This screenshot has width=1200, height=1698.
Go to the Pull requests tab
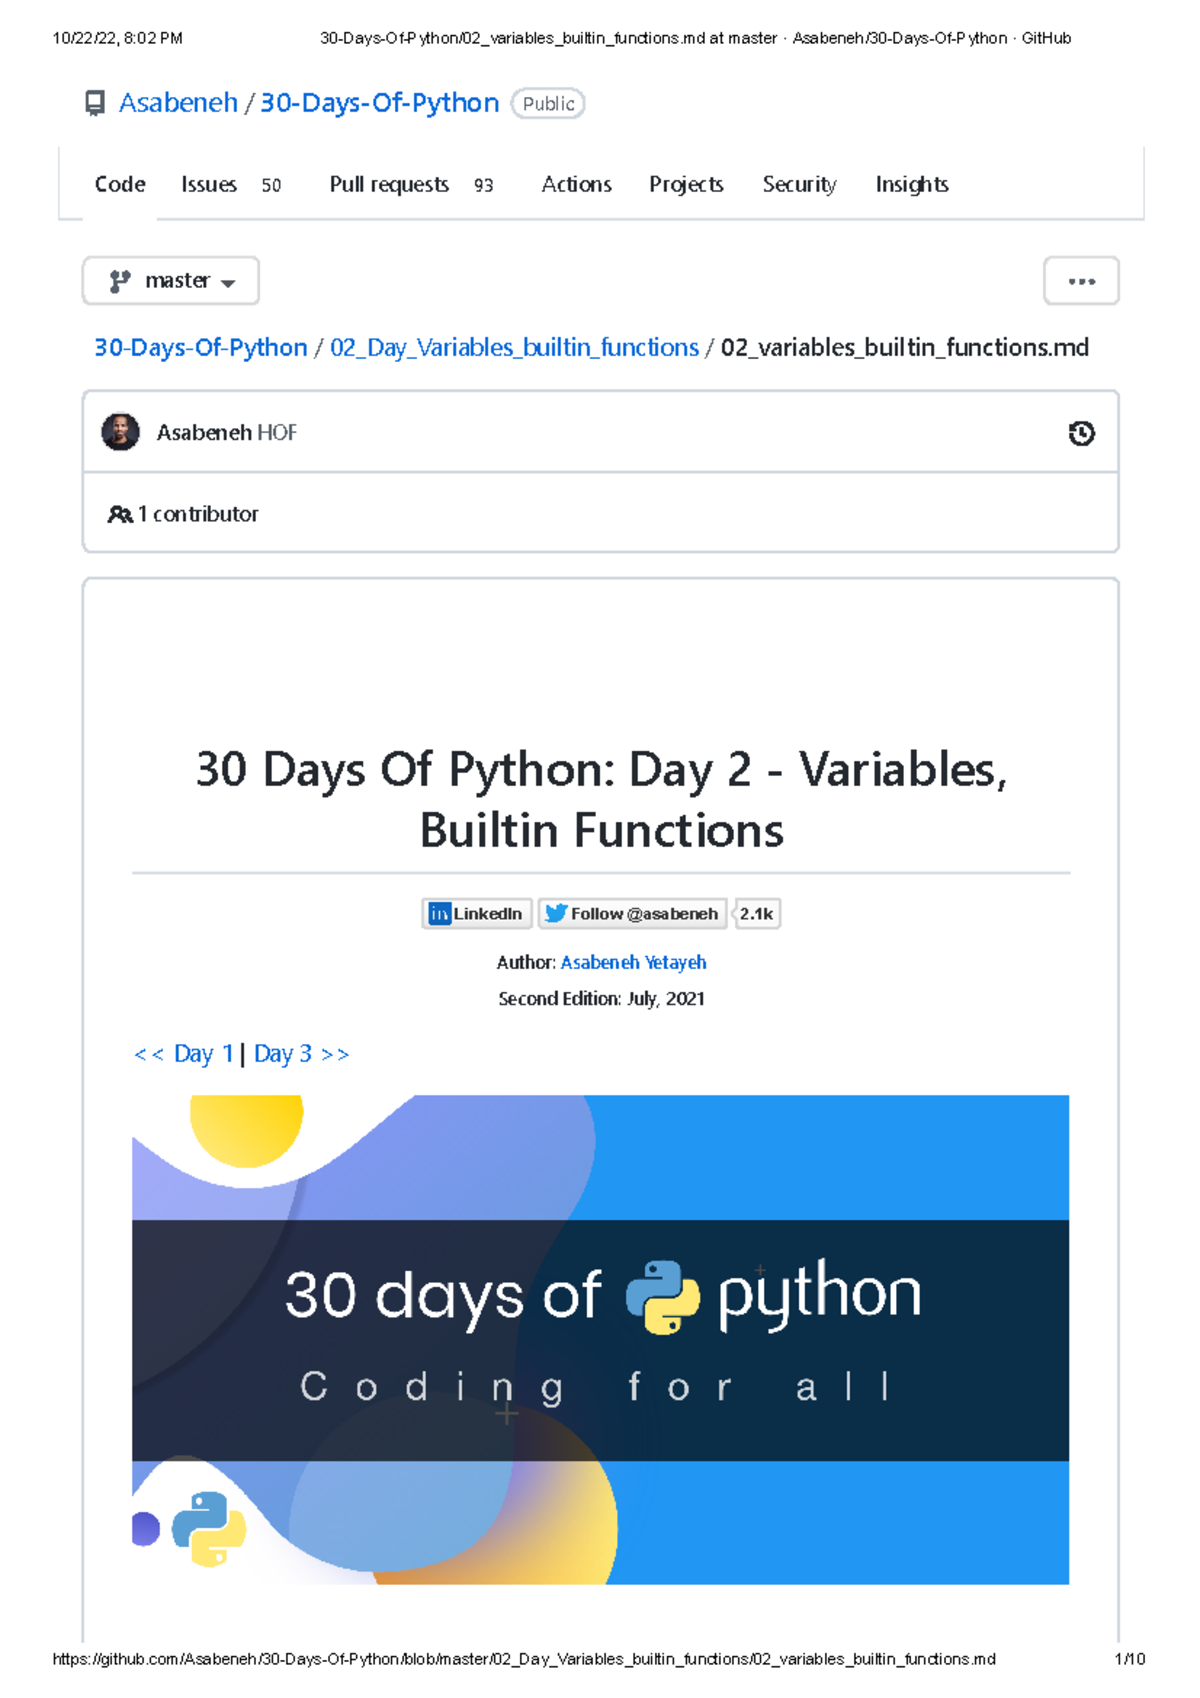(389, 185)
